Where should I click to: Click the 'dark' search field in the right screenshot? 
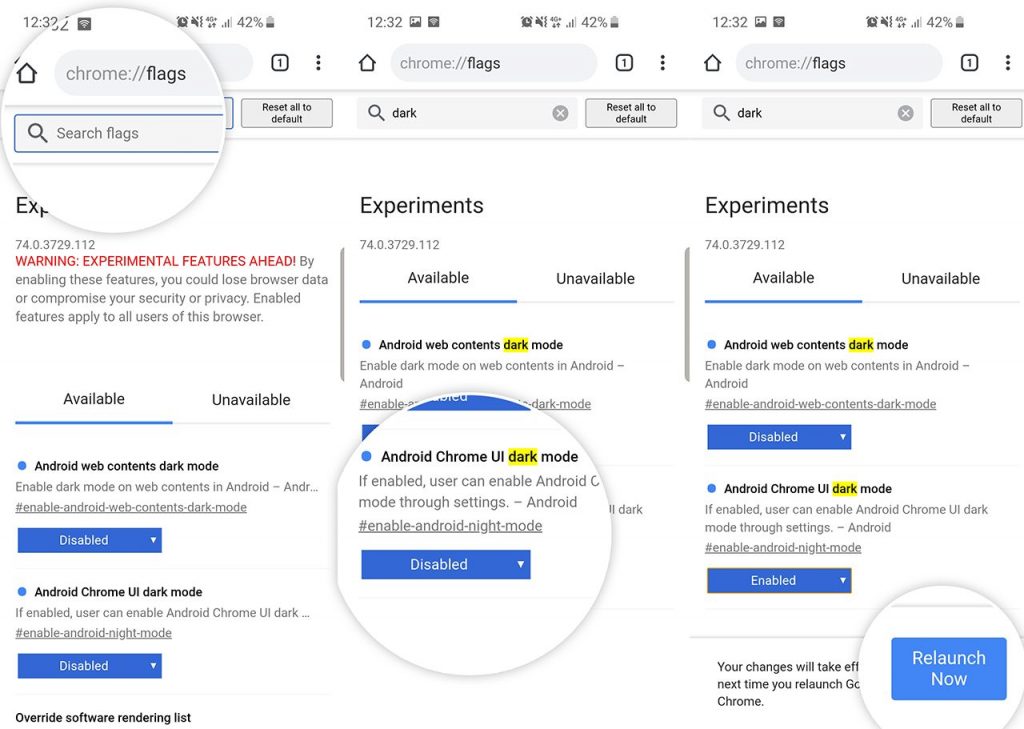point(812,113)
